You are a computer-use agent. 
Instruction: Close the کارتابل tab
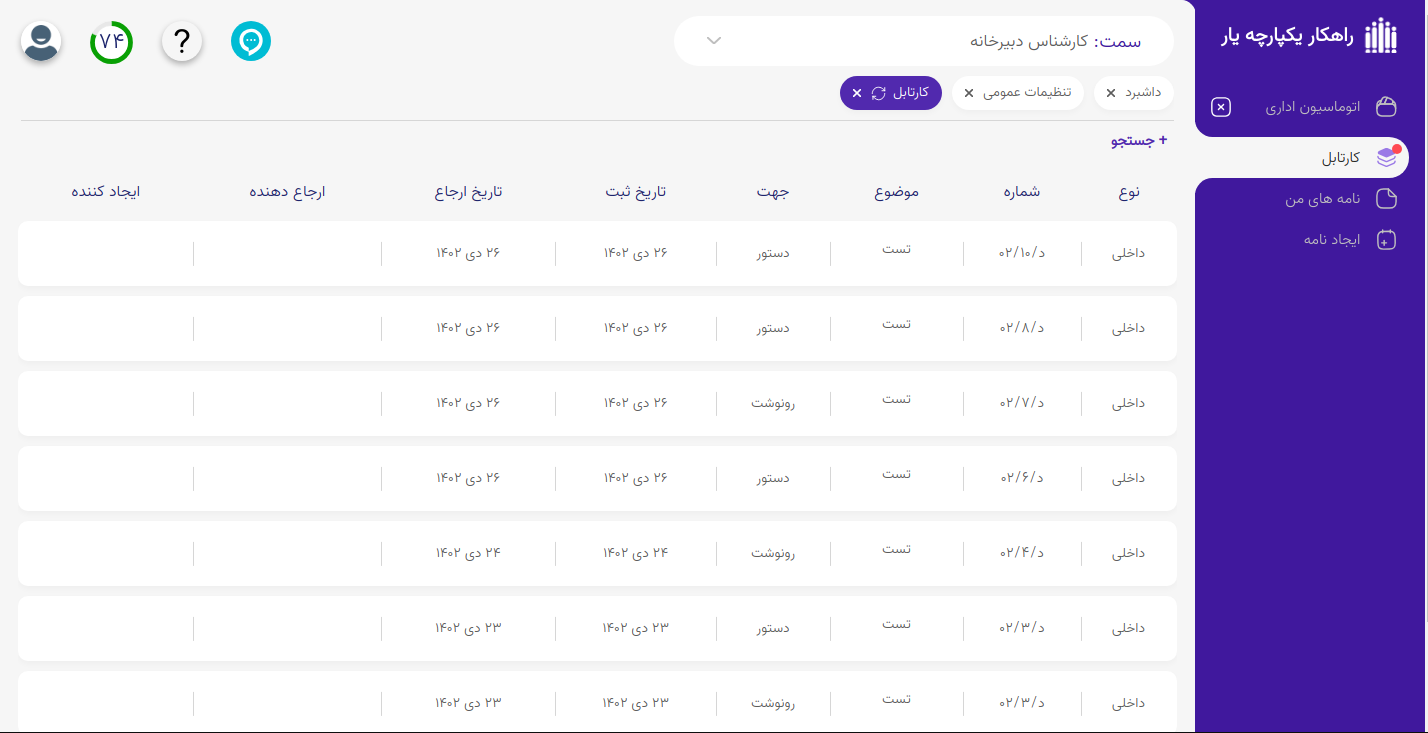point(857,92)
